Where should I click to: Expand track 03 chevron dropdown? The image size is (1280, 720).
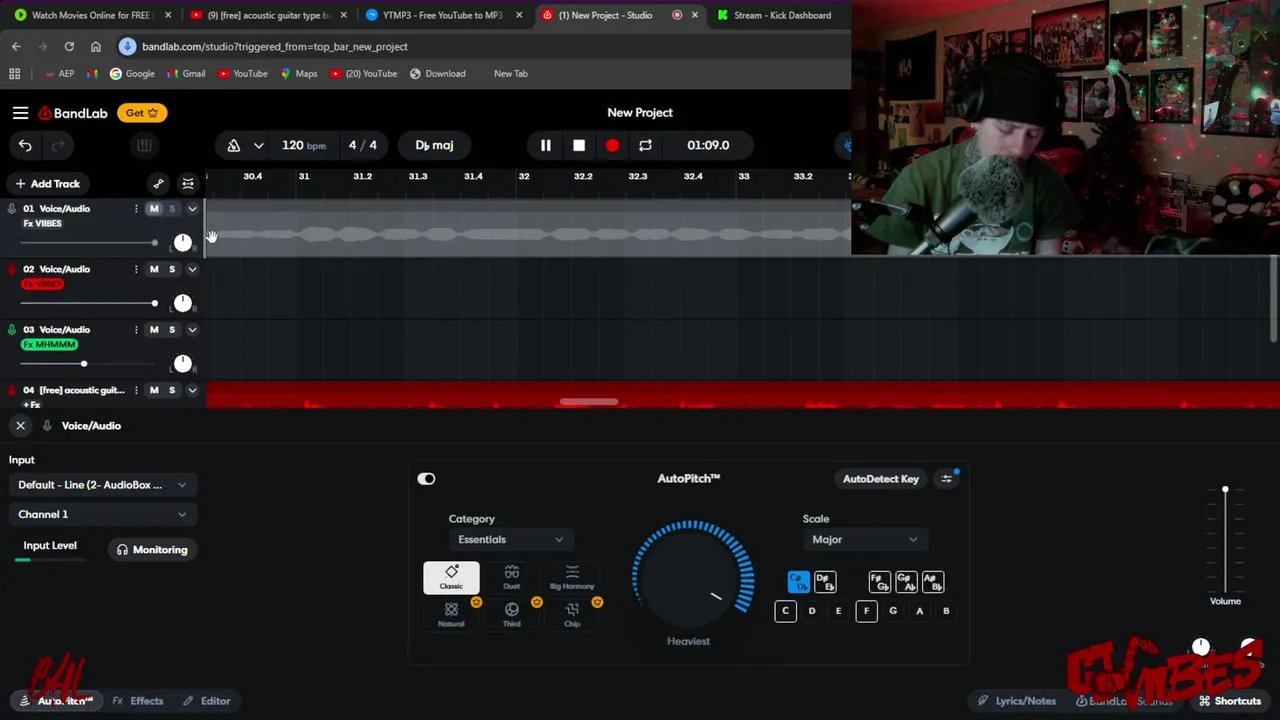pyautogui.click(x=192, y=330)
